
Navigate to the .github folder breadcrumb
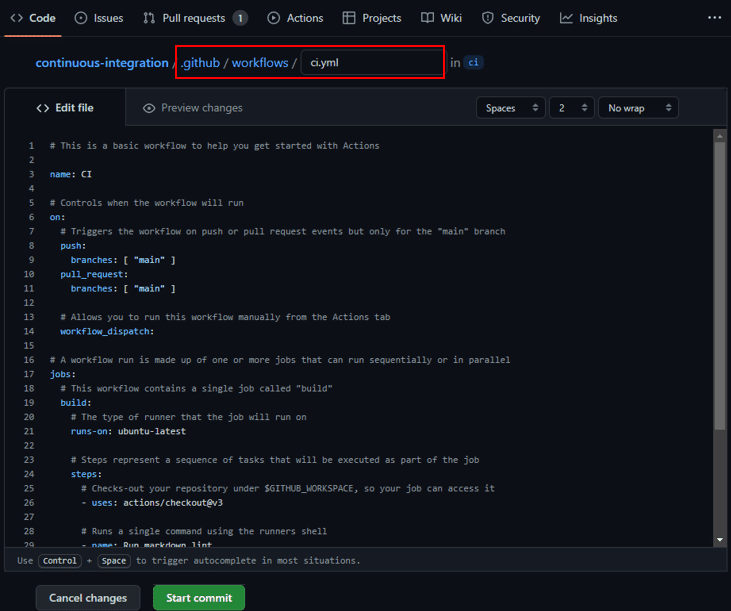200,62
